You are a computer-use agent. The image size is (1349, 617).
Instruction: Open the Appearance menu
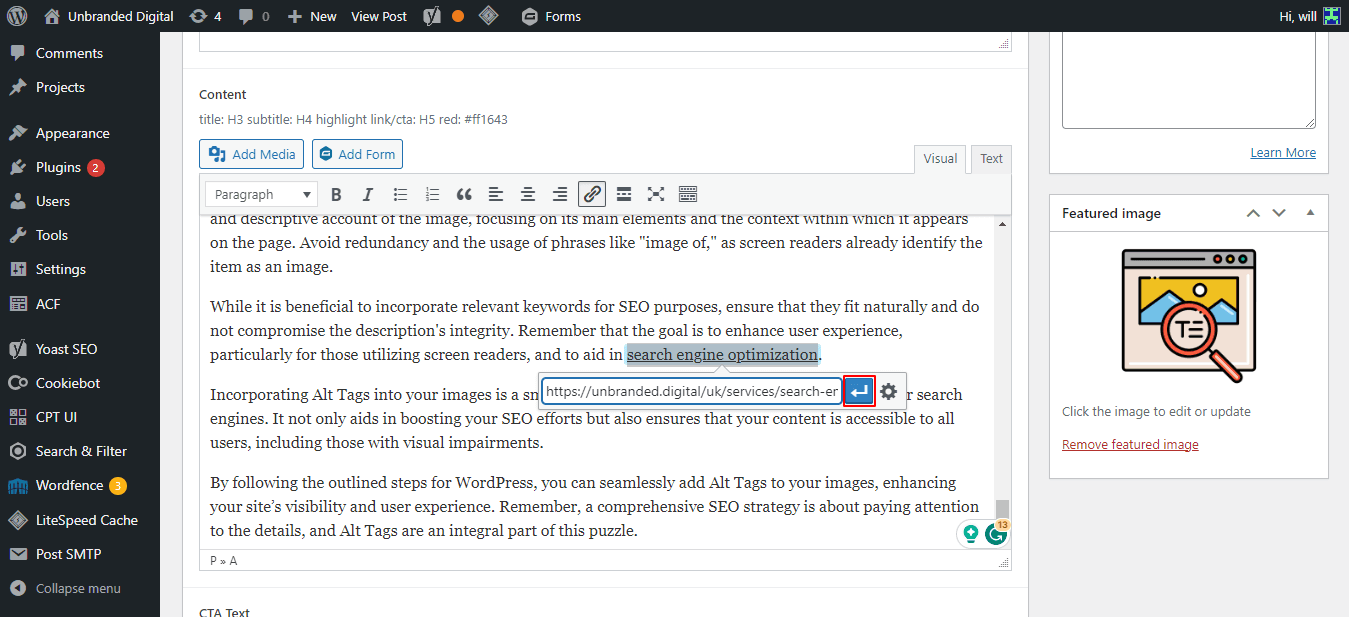pyautogui.click(x=72, y=133)
